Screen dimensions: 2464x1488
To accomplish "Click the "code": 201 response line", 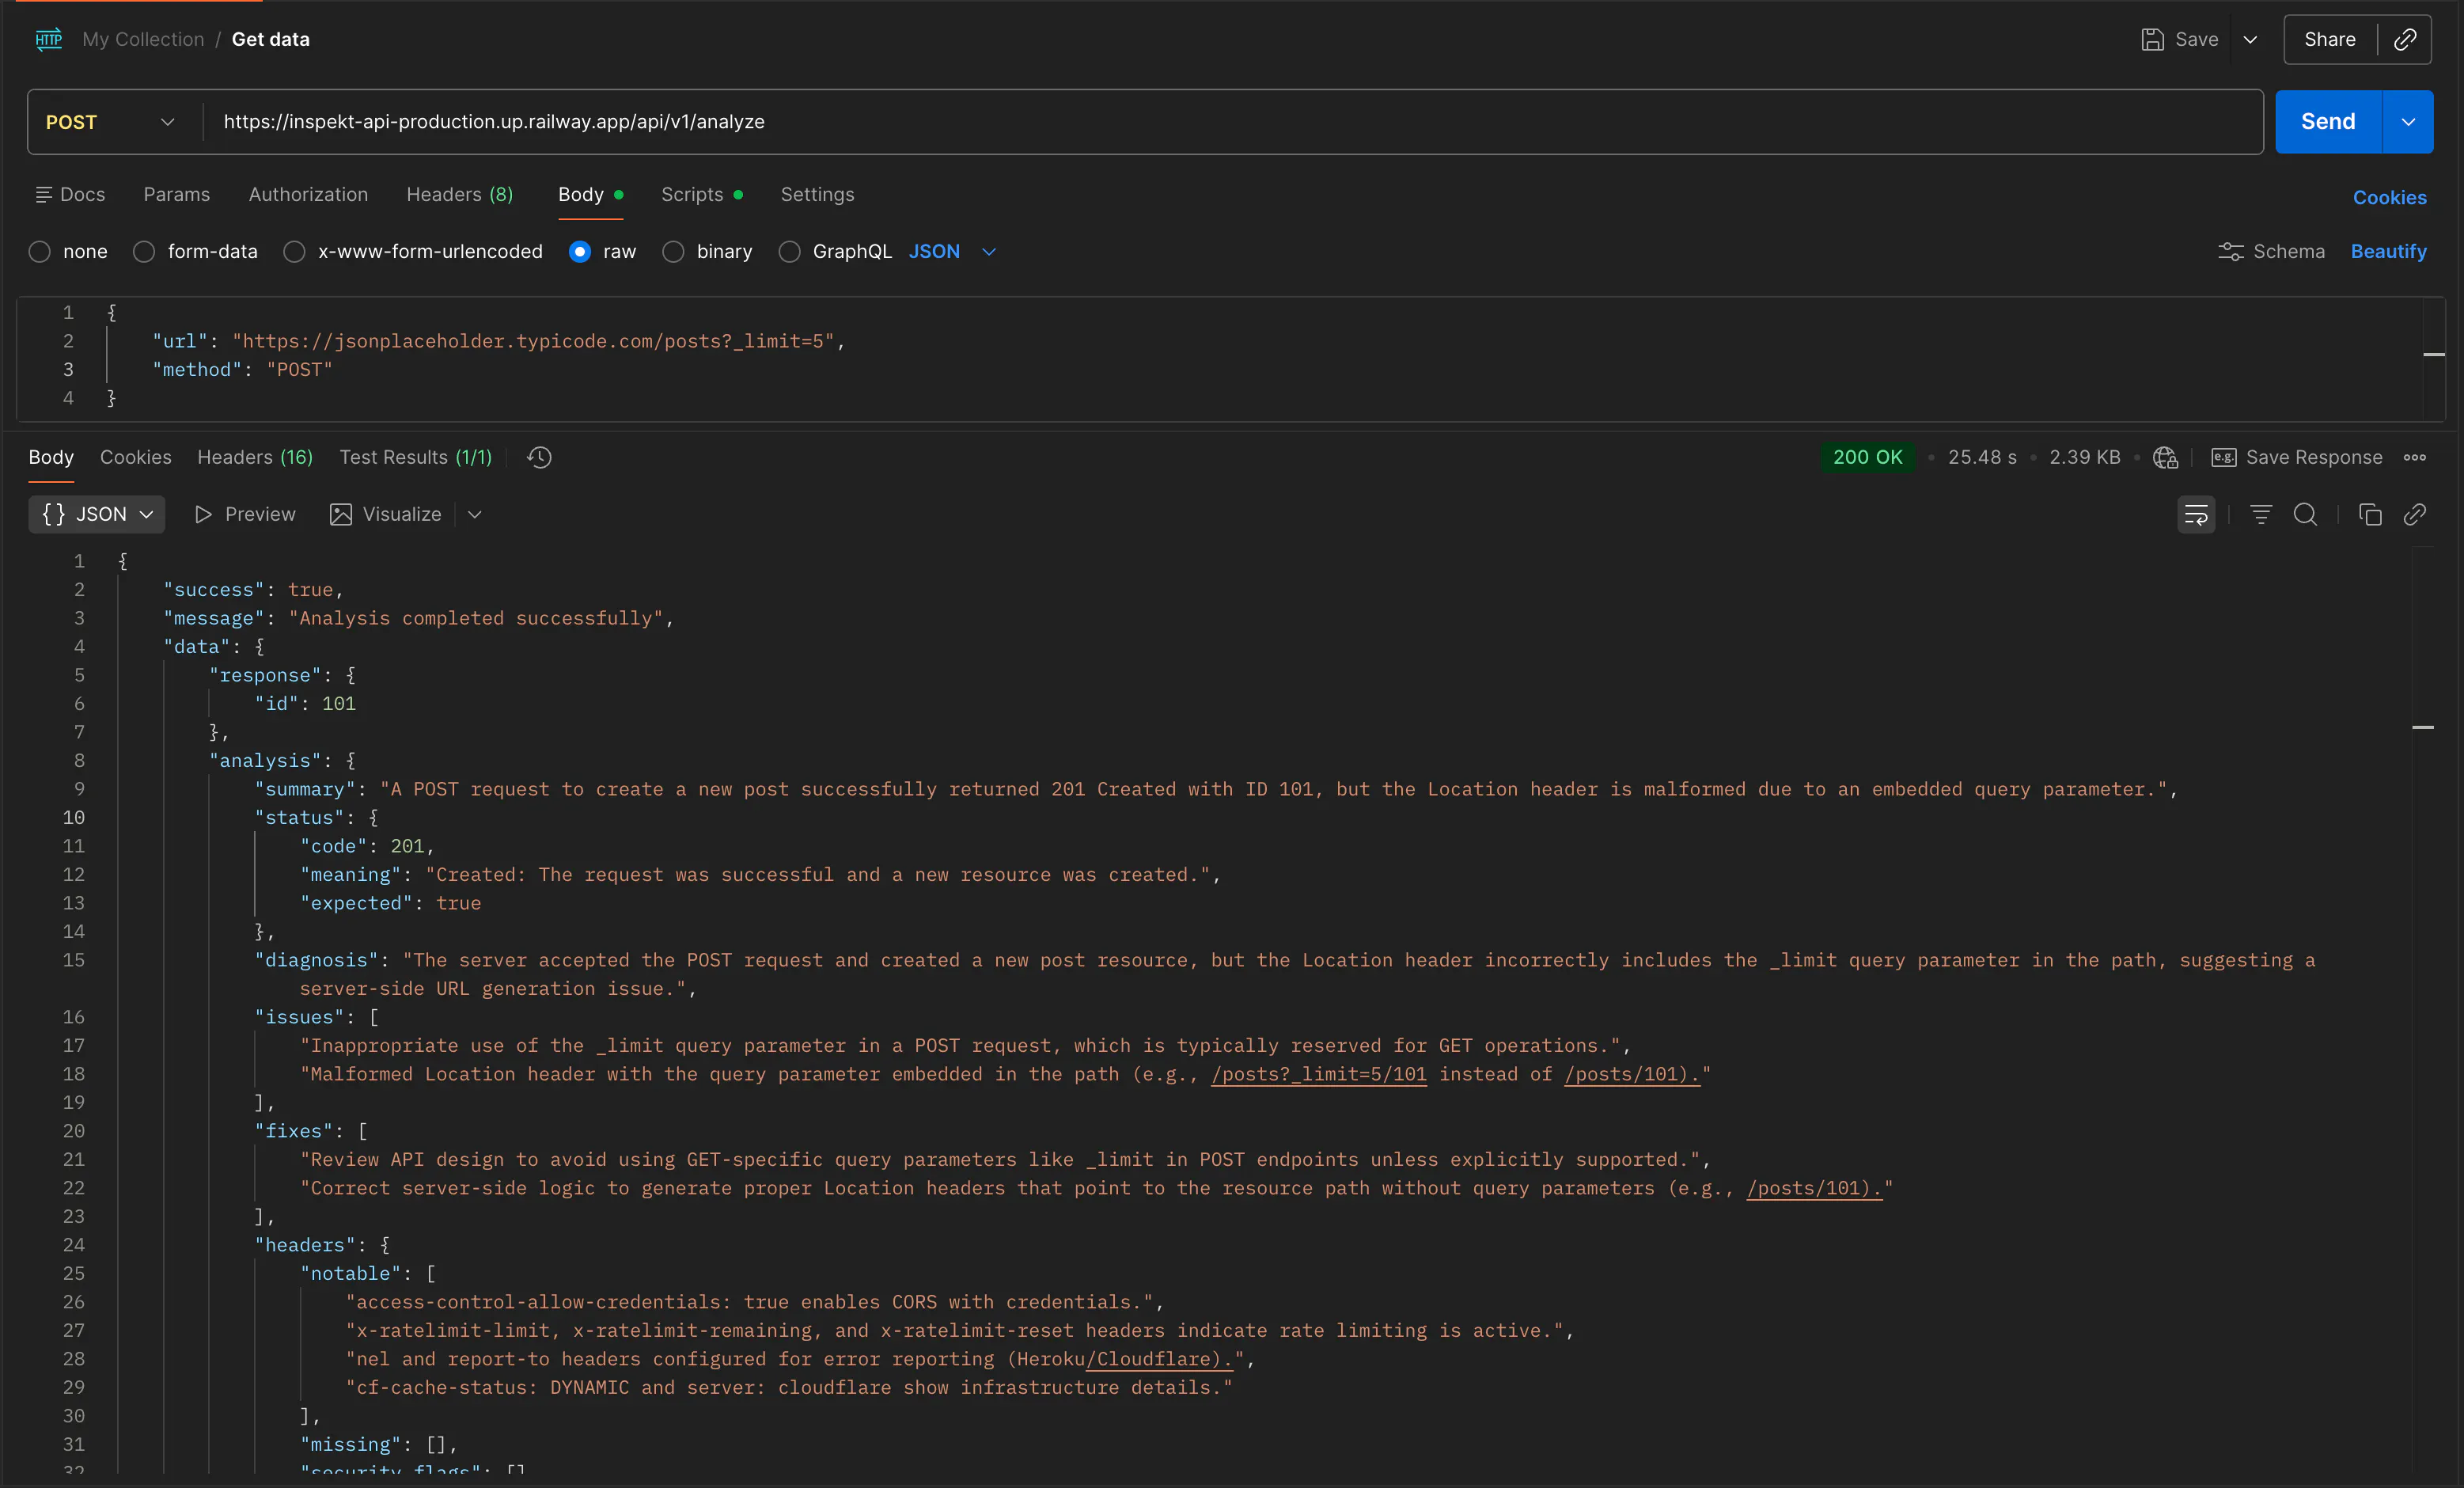I will [x=367, y=846].
